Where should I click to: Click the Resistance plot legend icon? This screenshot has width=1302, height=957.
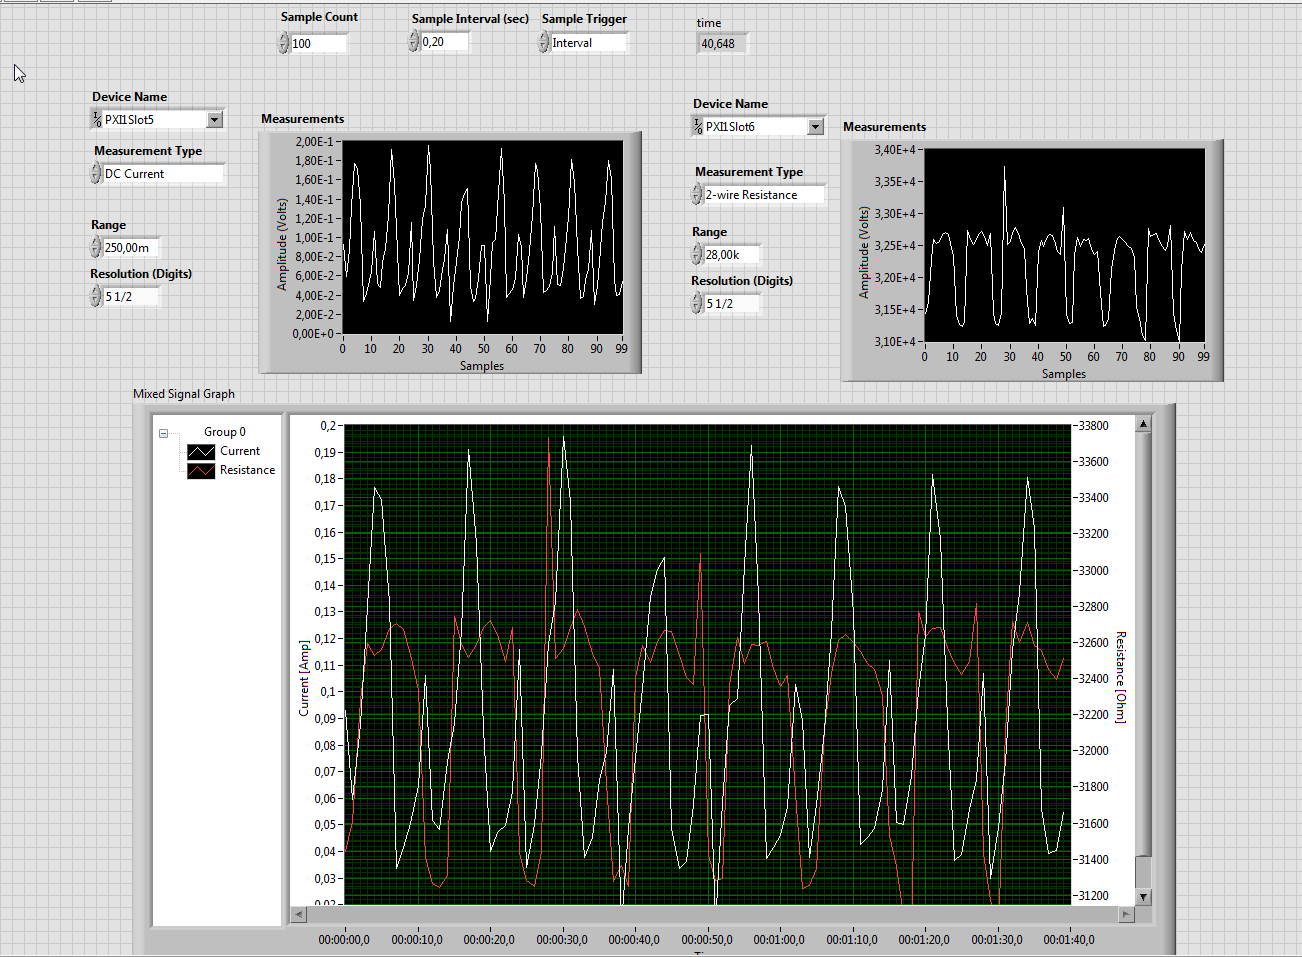(x=201, y=471)
